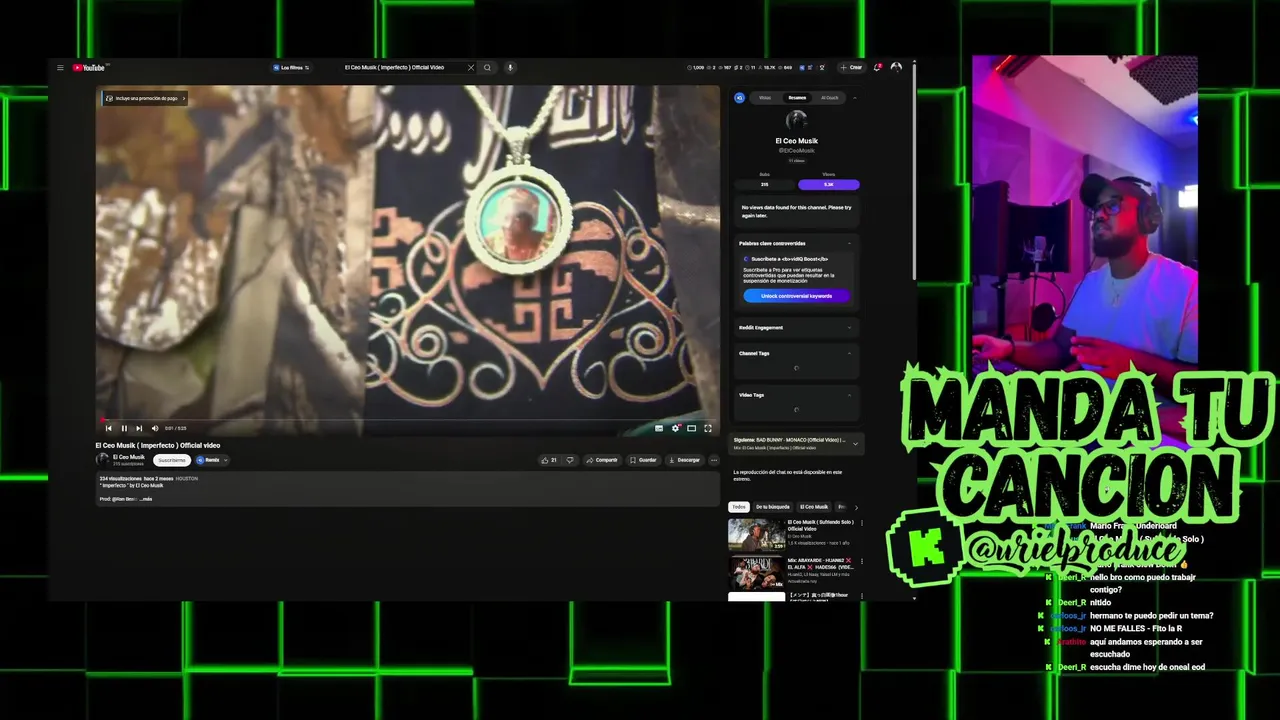The image size is (1280, 720).
Task: Open options for the Sufriendo Solo video
Action: (x=862, y=523)
